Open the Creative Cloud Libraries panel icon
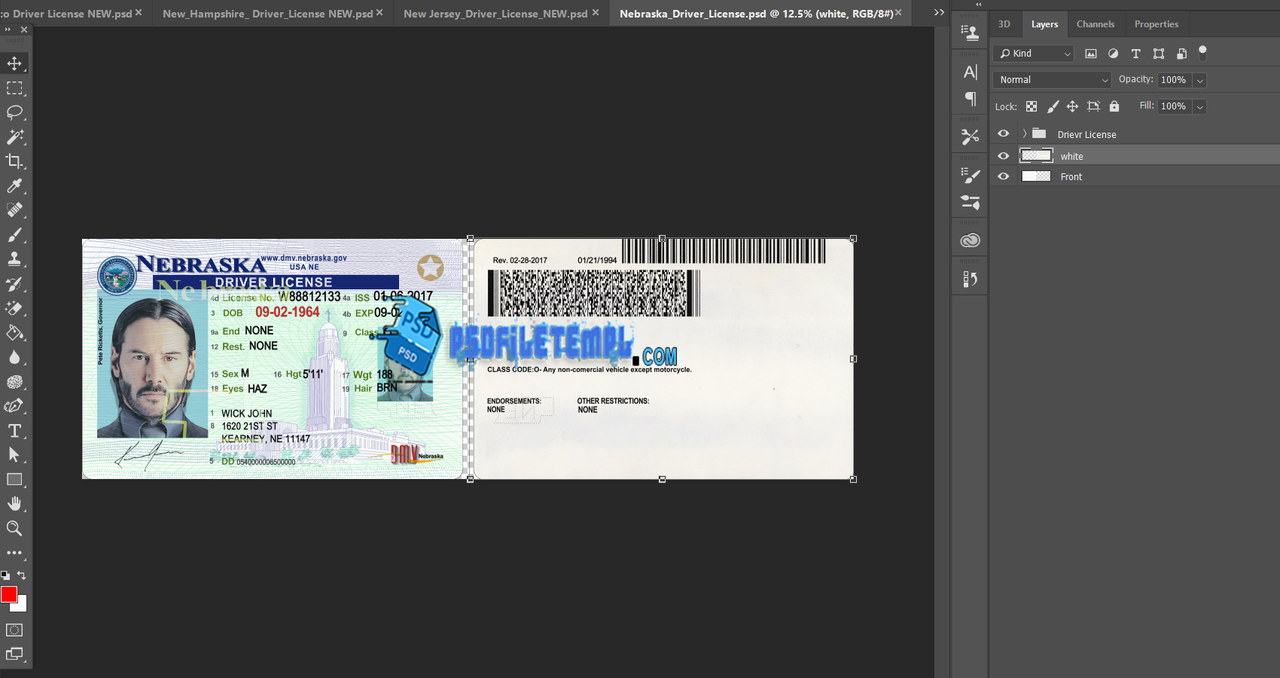The width and height of the screenshot is (1280, 678). (x=970, y=241)
